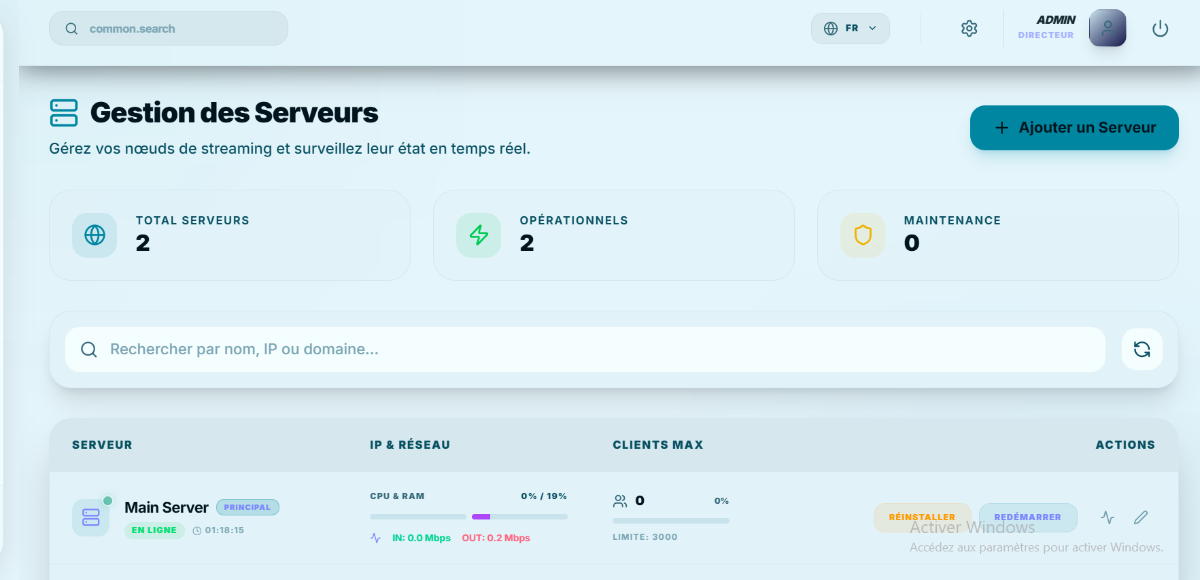Click the globe icon on Total Serveurs
1200x580 pixels.
point(95,235)
